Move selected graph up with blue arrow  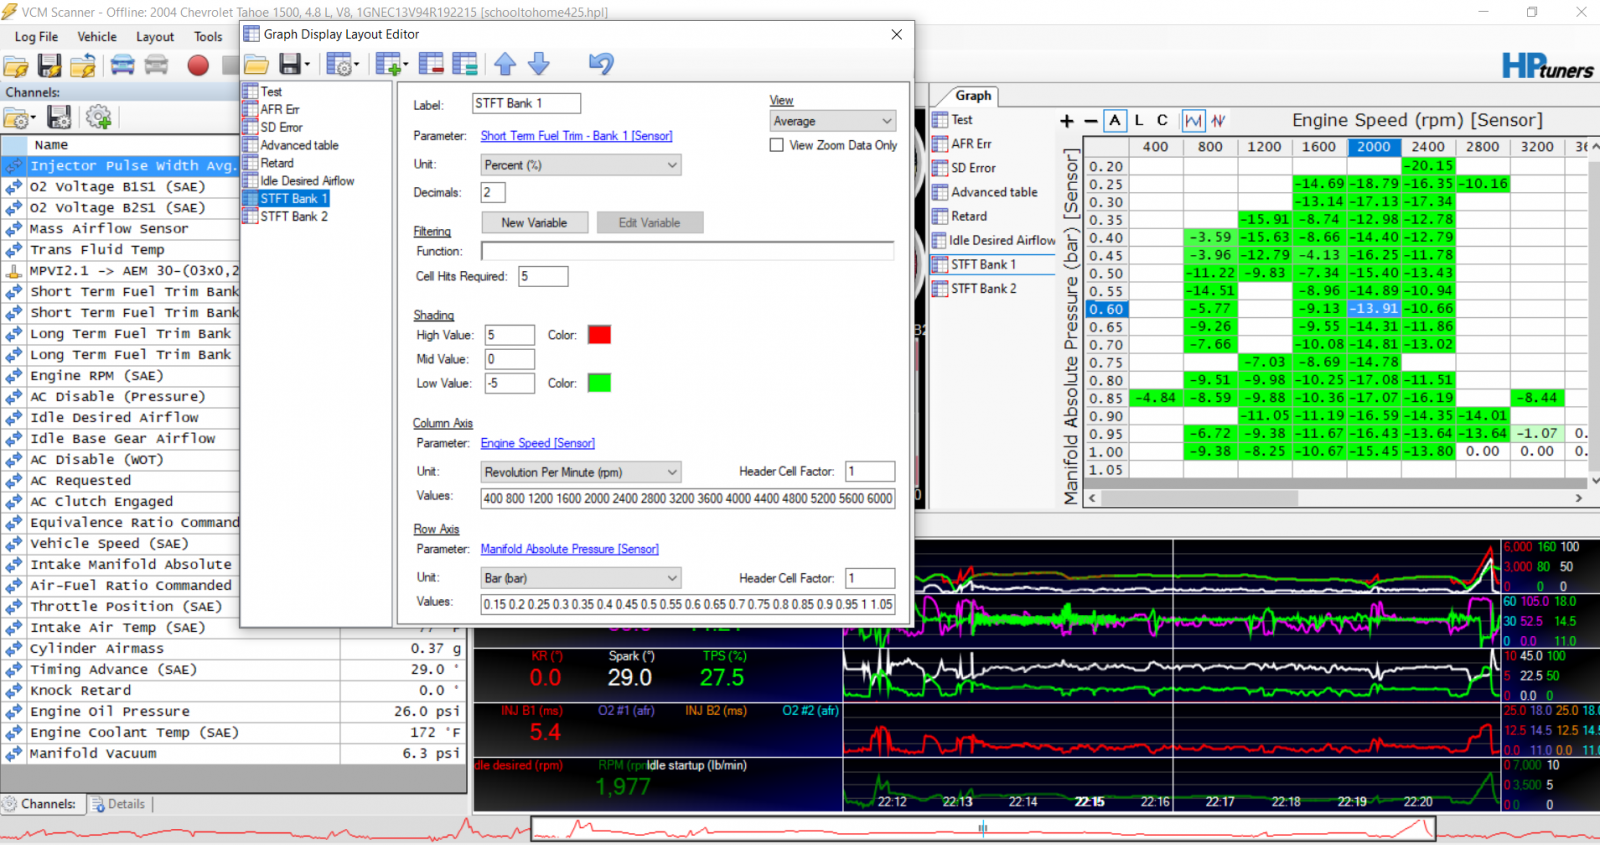(x=505, y=65)
